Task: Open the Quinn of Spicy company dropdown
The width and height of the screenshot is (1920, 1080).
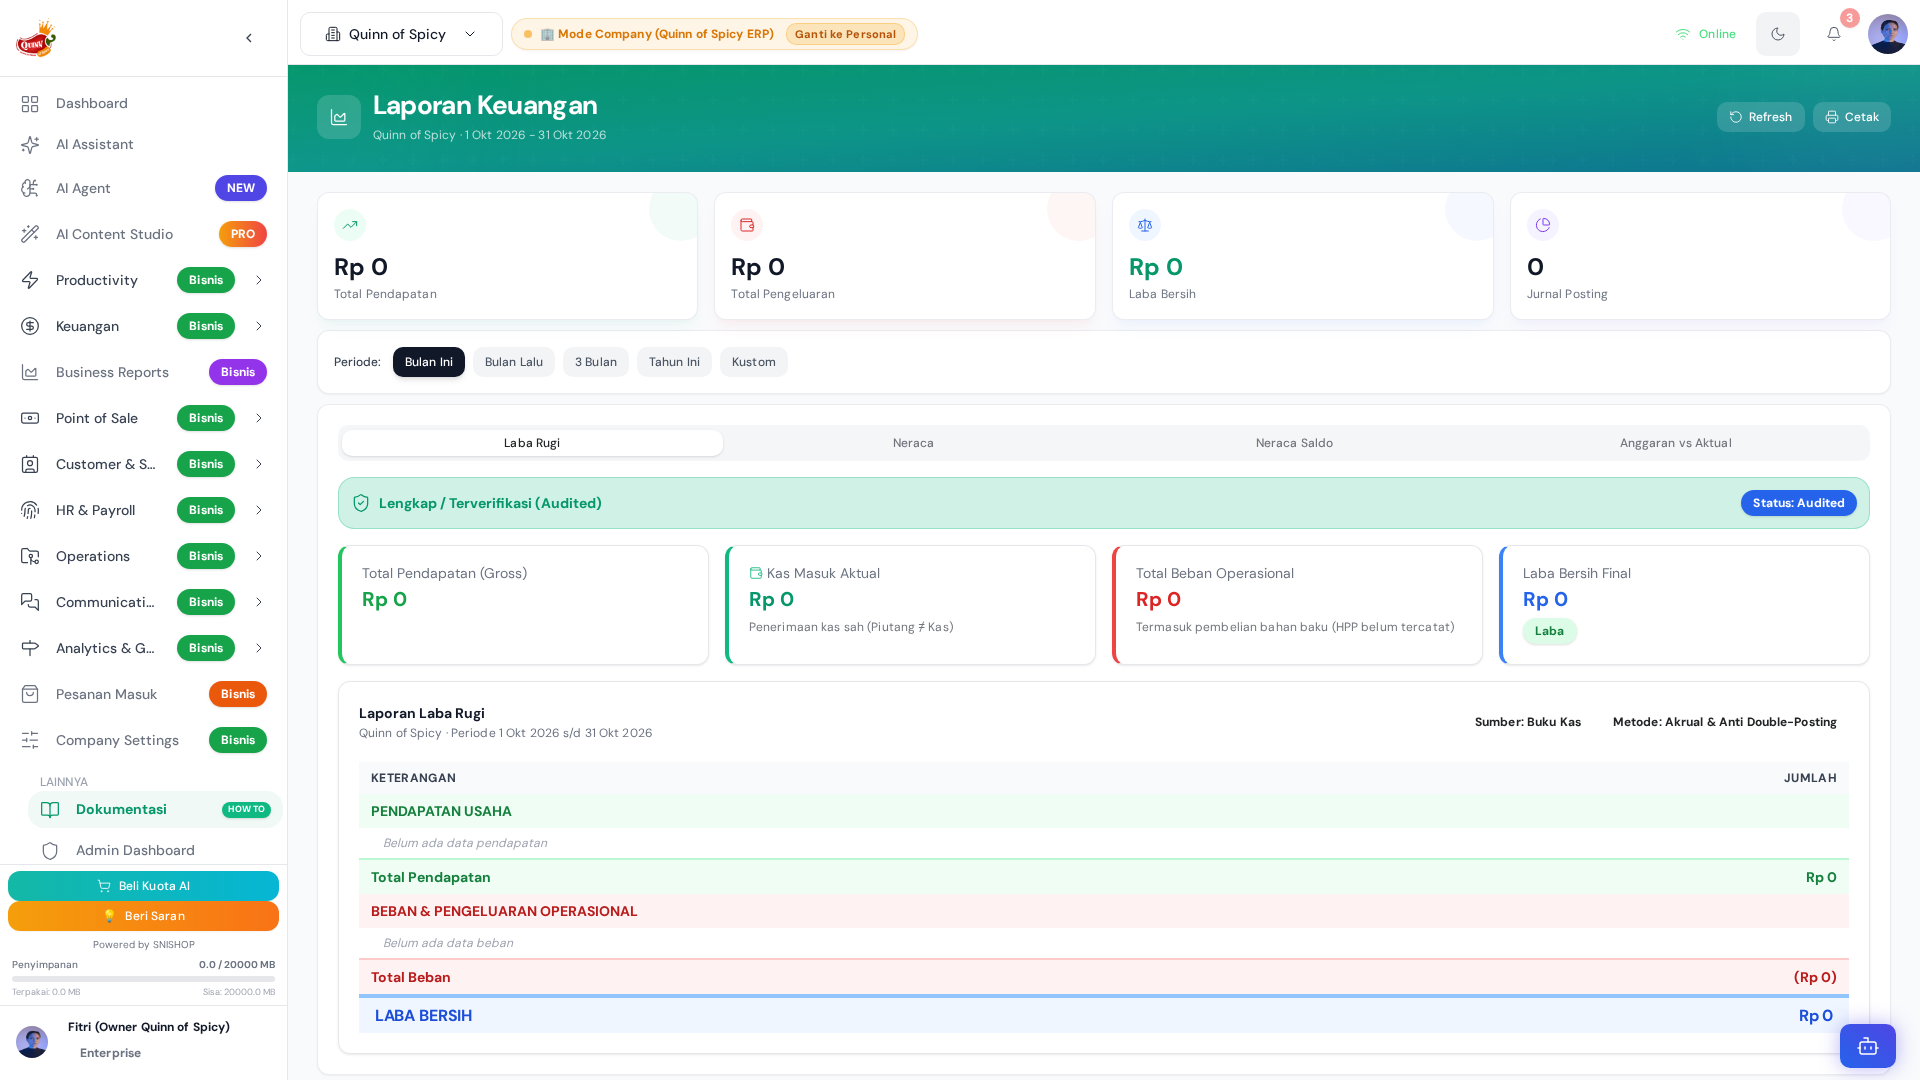Action: tap(401, 34)
